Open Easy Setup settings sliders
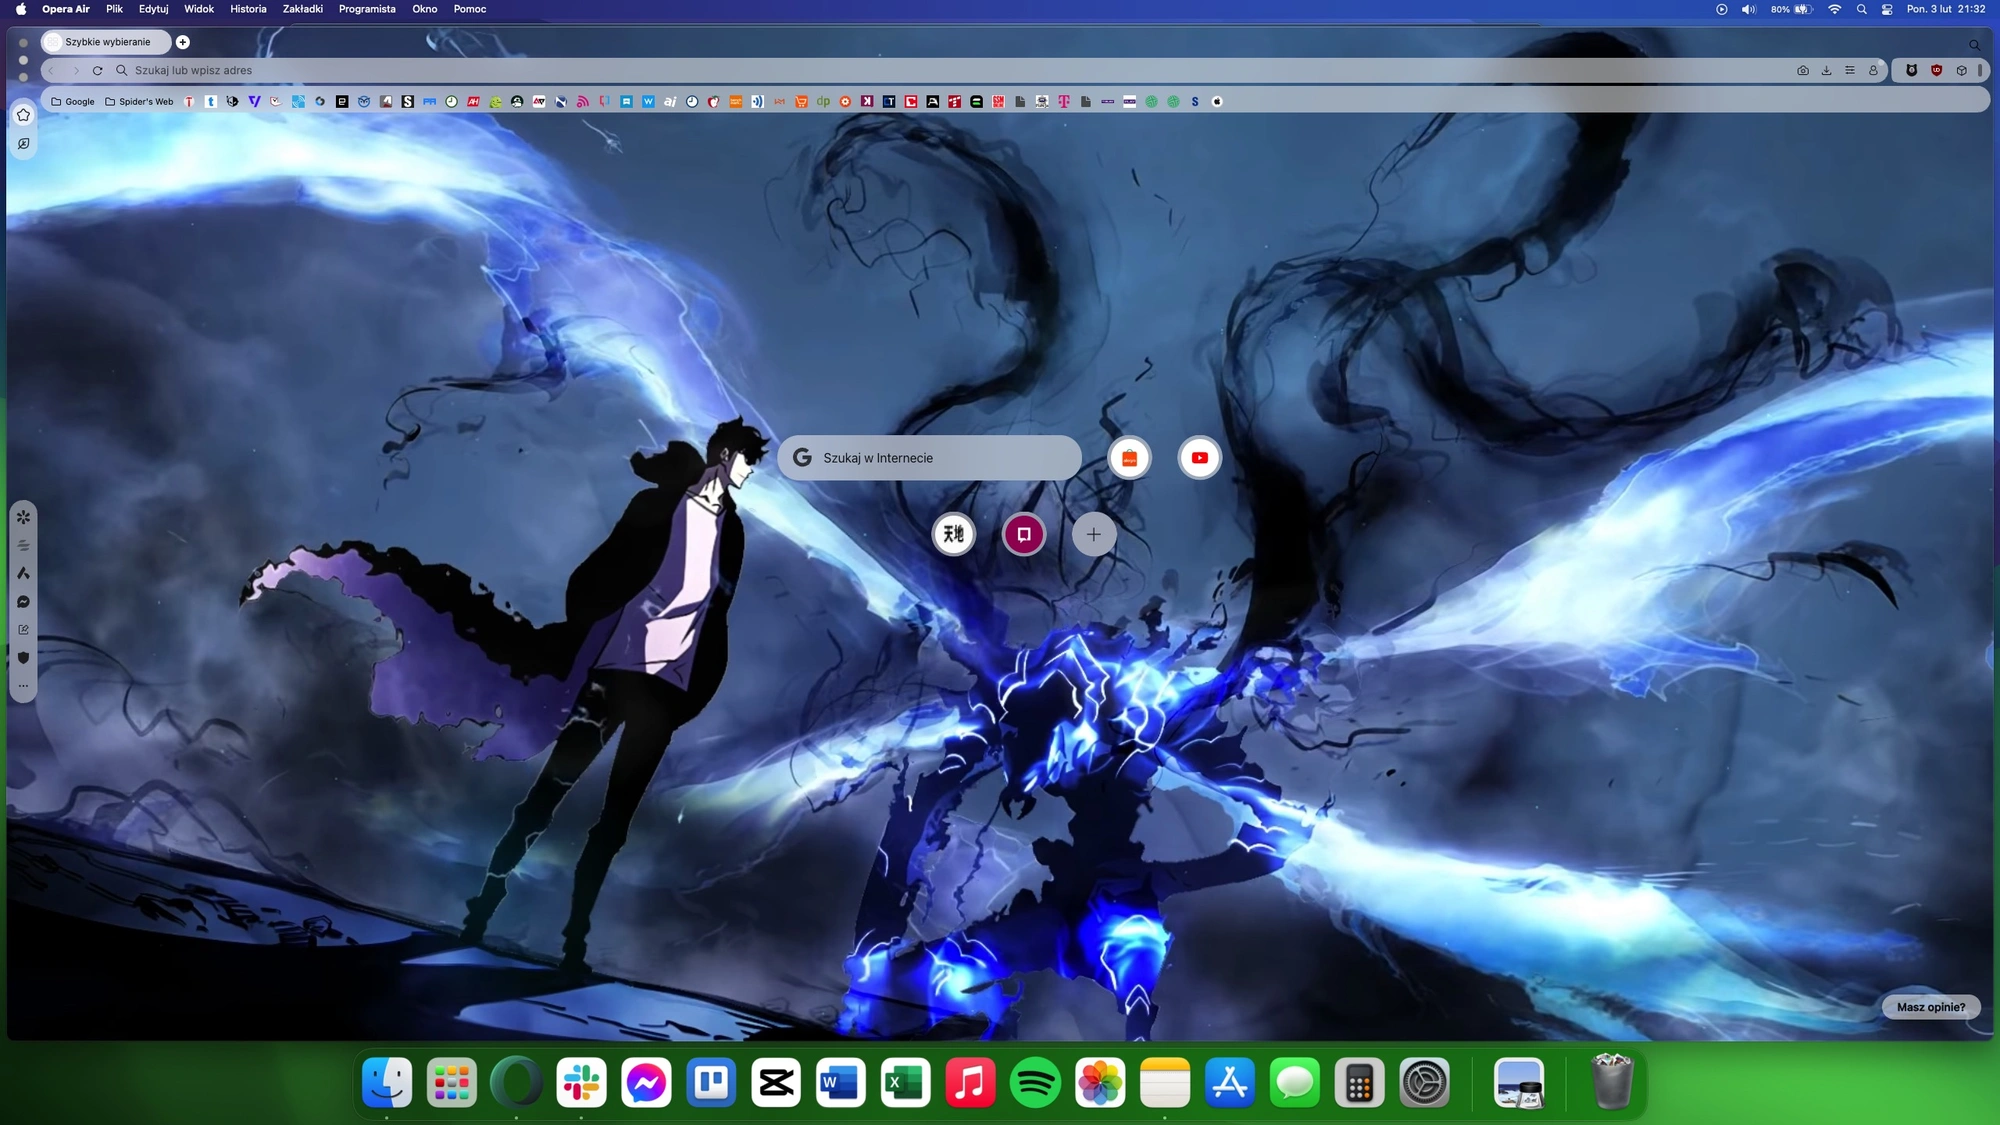 (1850, 71)
